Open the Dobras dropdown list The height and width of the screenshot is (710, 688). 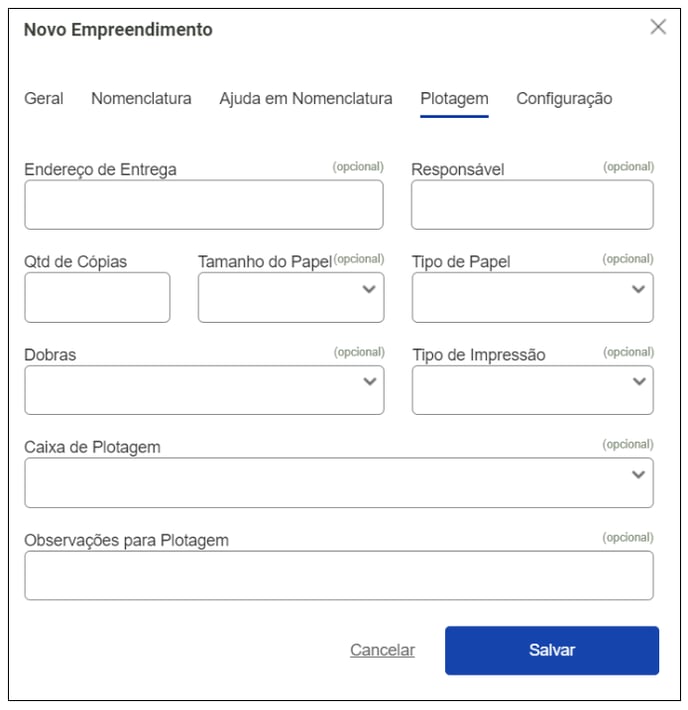point(203,390)
